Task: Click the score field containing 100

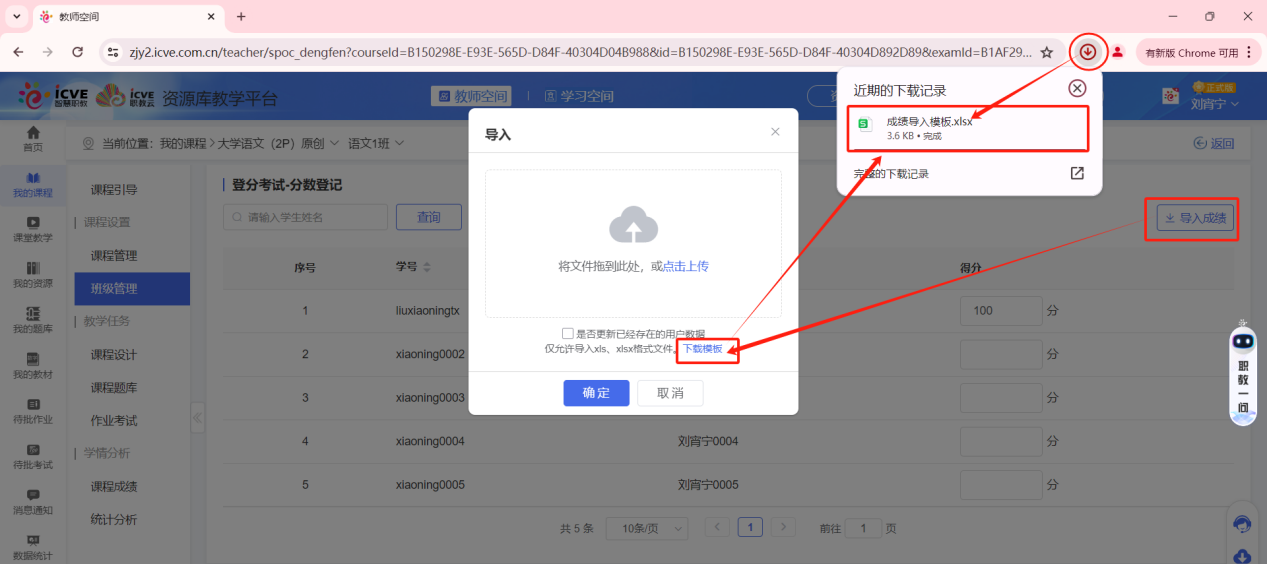Action: (x=1001, y=311)
